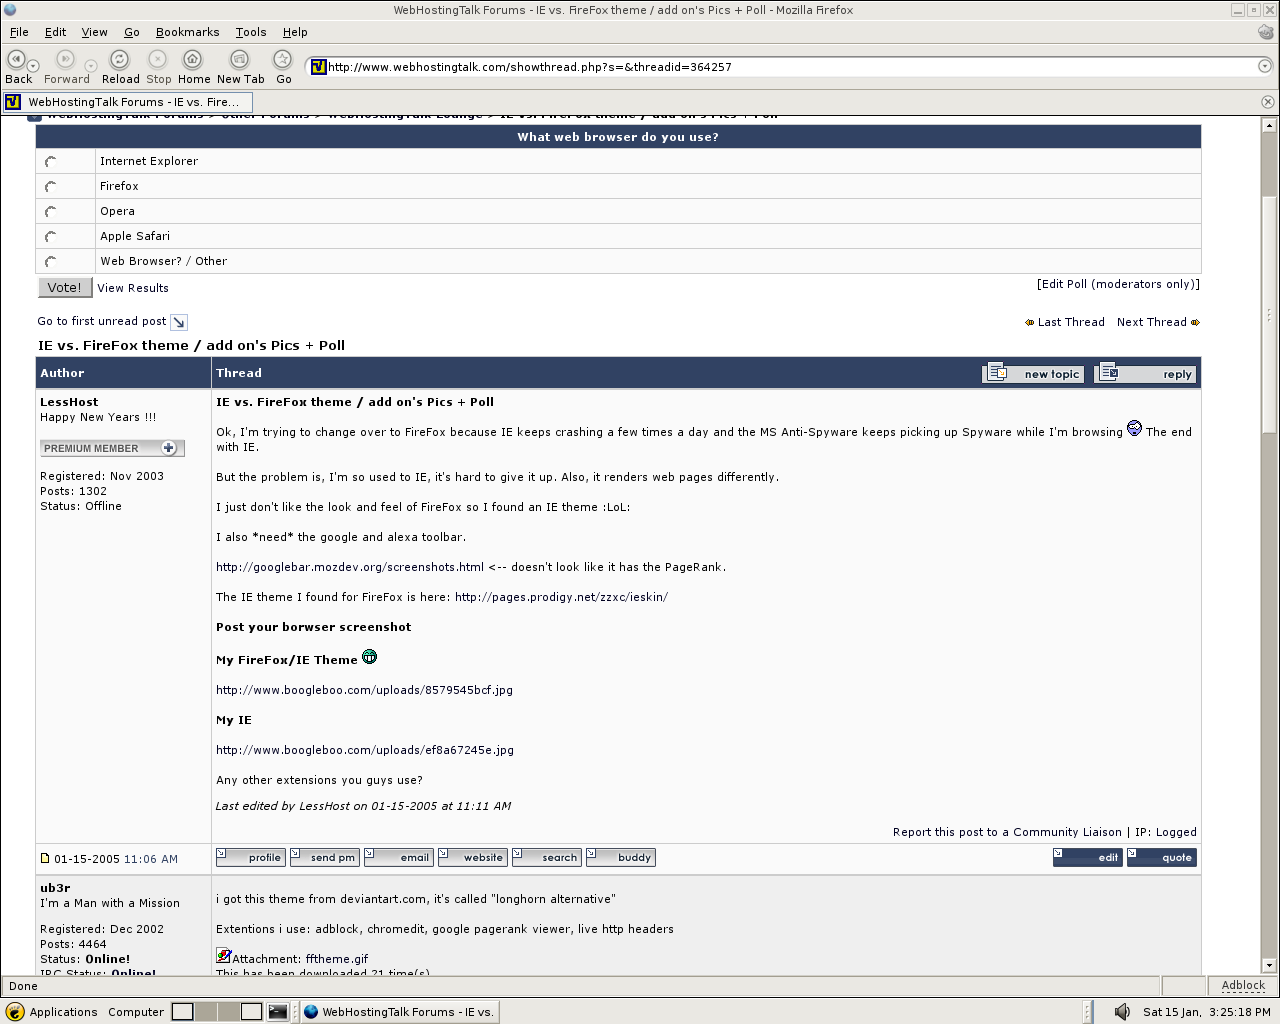Click the go to first unread post arrow icon

click(179, 322)
